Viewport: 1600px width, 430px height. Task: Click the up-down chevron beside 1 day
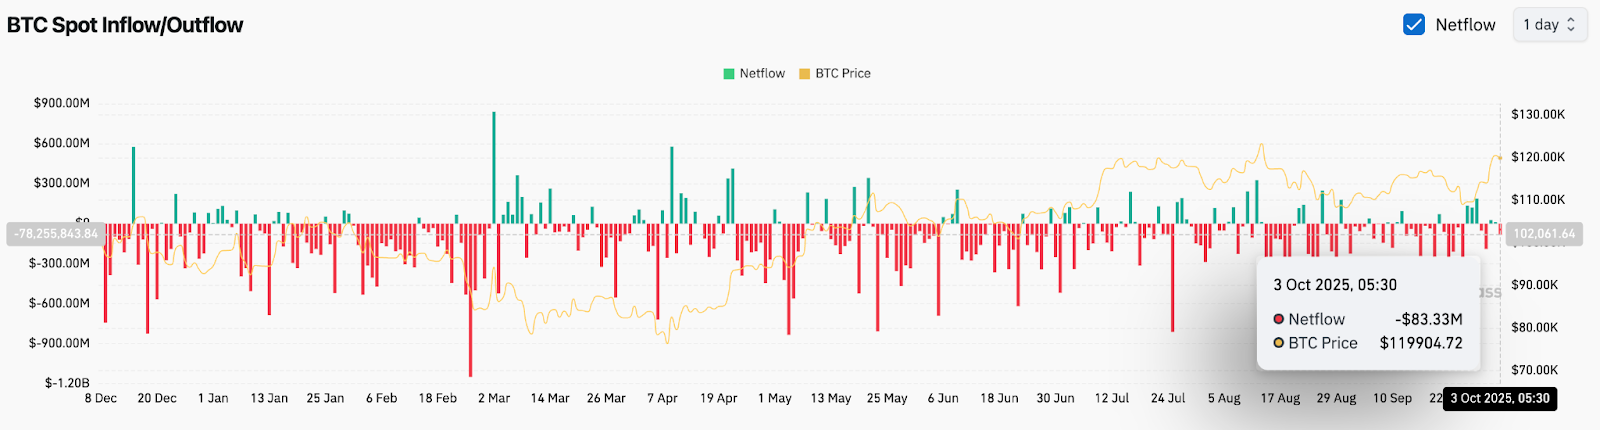coord(1571,25)
